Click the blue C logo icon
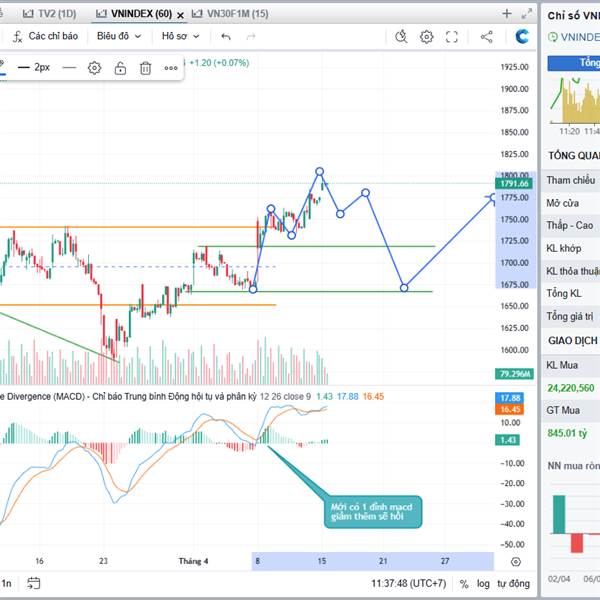Screen dimensions: 600x600 click(x=522, y=36)
